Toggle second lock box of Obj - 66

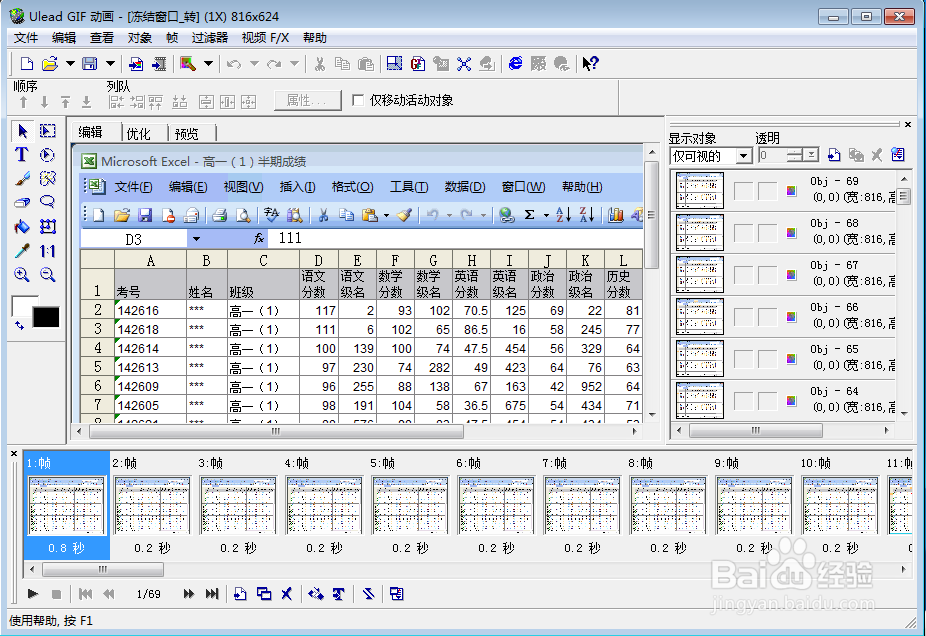[x=767, y=317]
